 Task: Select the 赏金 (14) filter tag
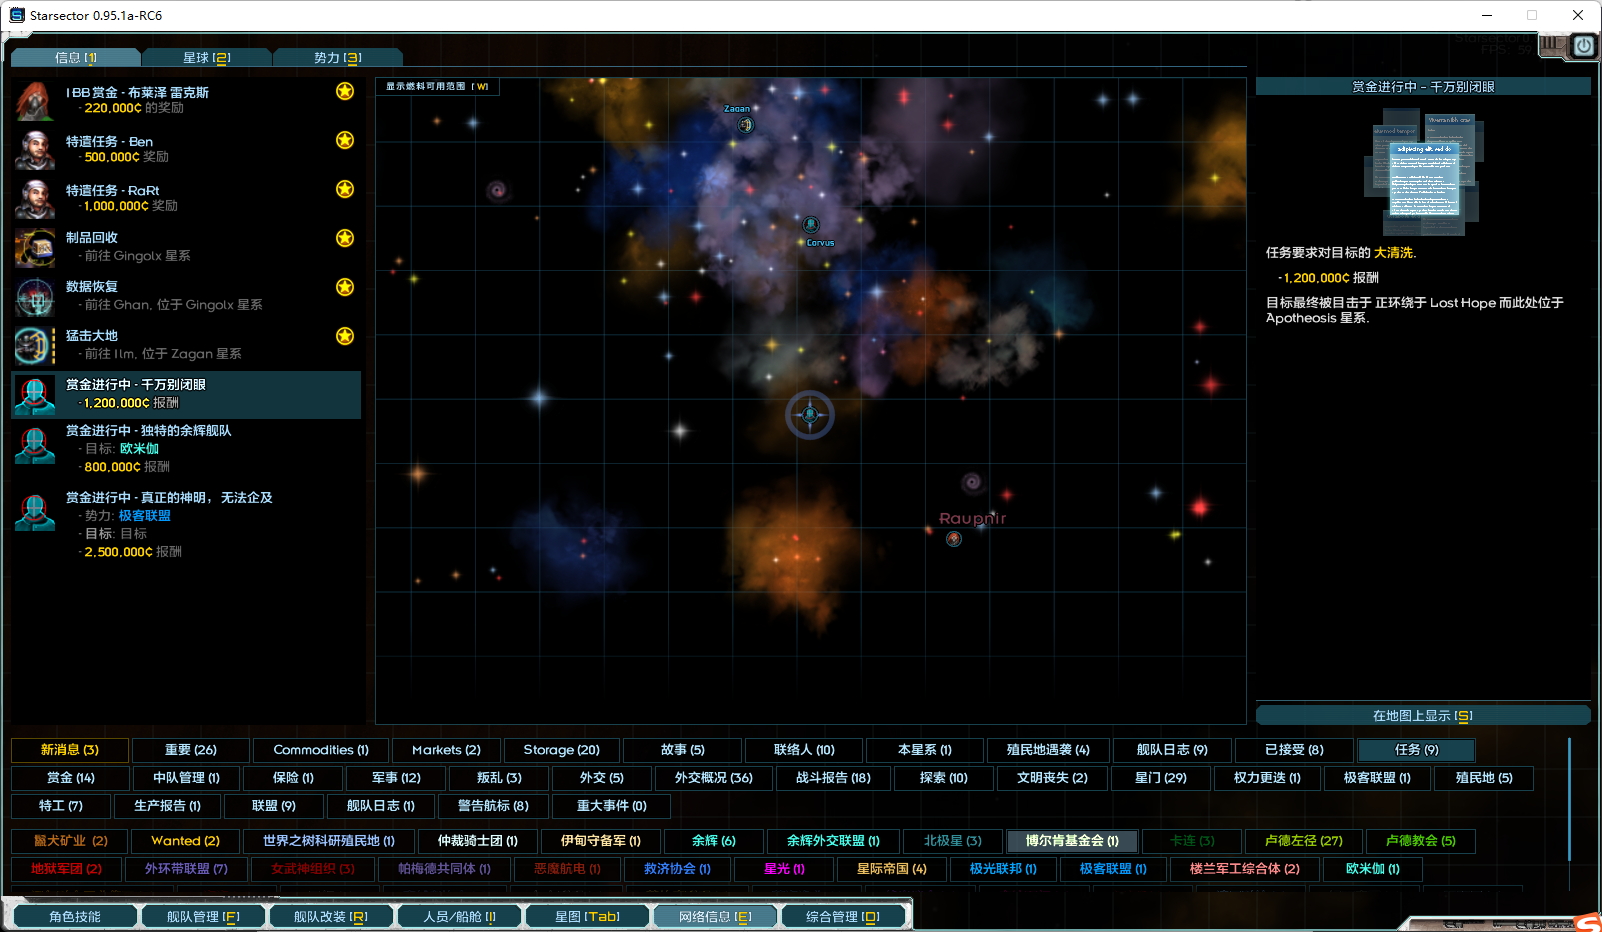click(x=70, y=778)
